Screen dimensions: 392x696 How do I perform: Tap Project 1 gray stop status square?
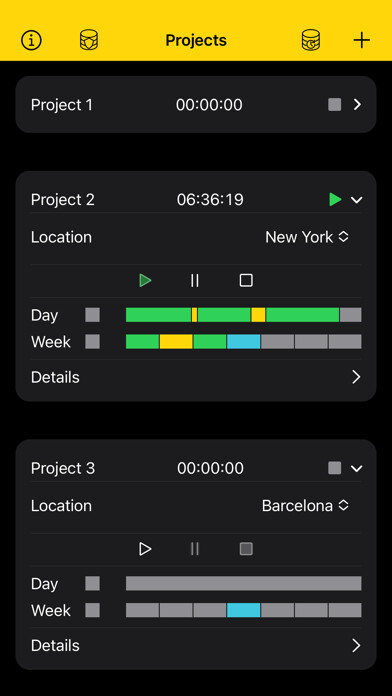pos(335,105)
